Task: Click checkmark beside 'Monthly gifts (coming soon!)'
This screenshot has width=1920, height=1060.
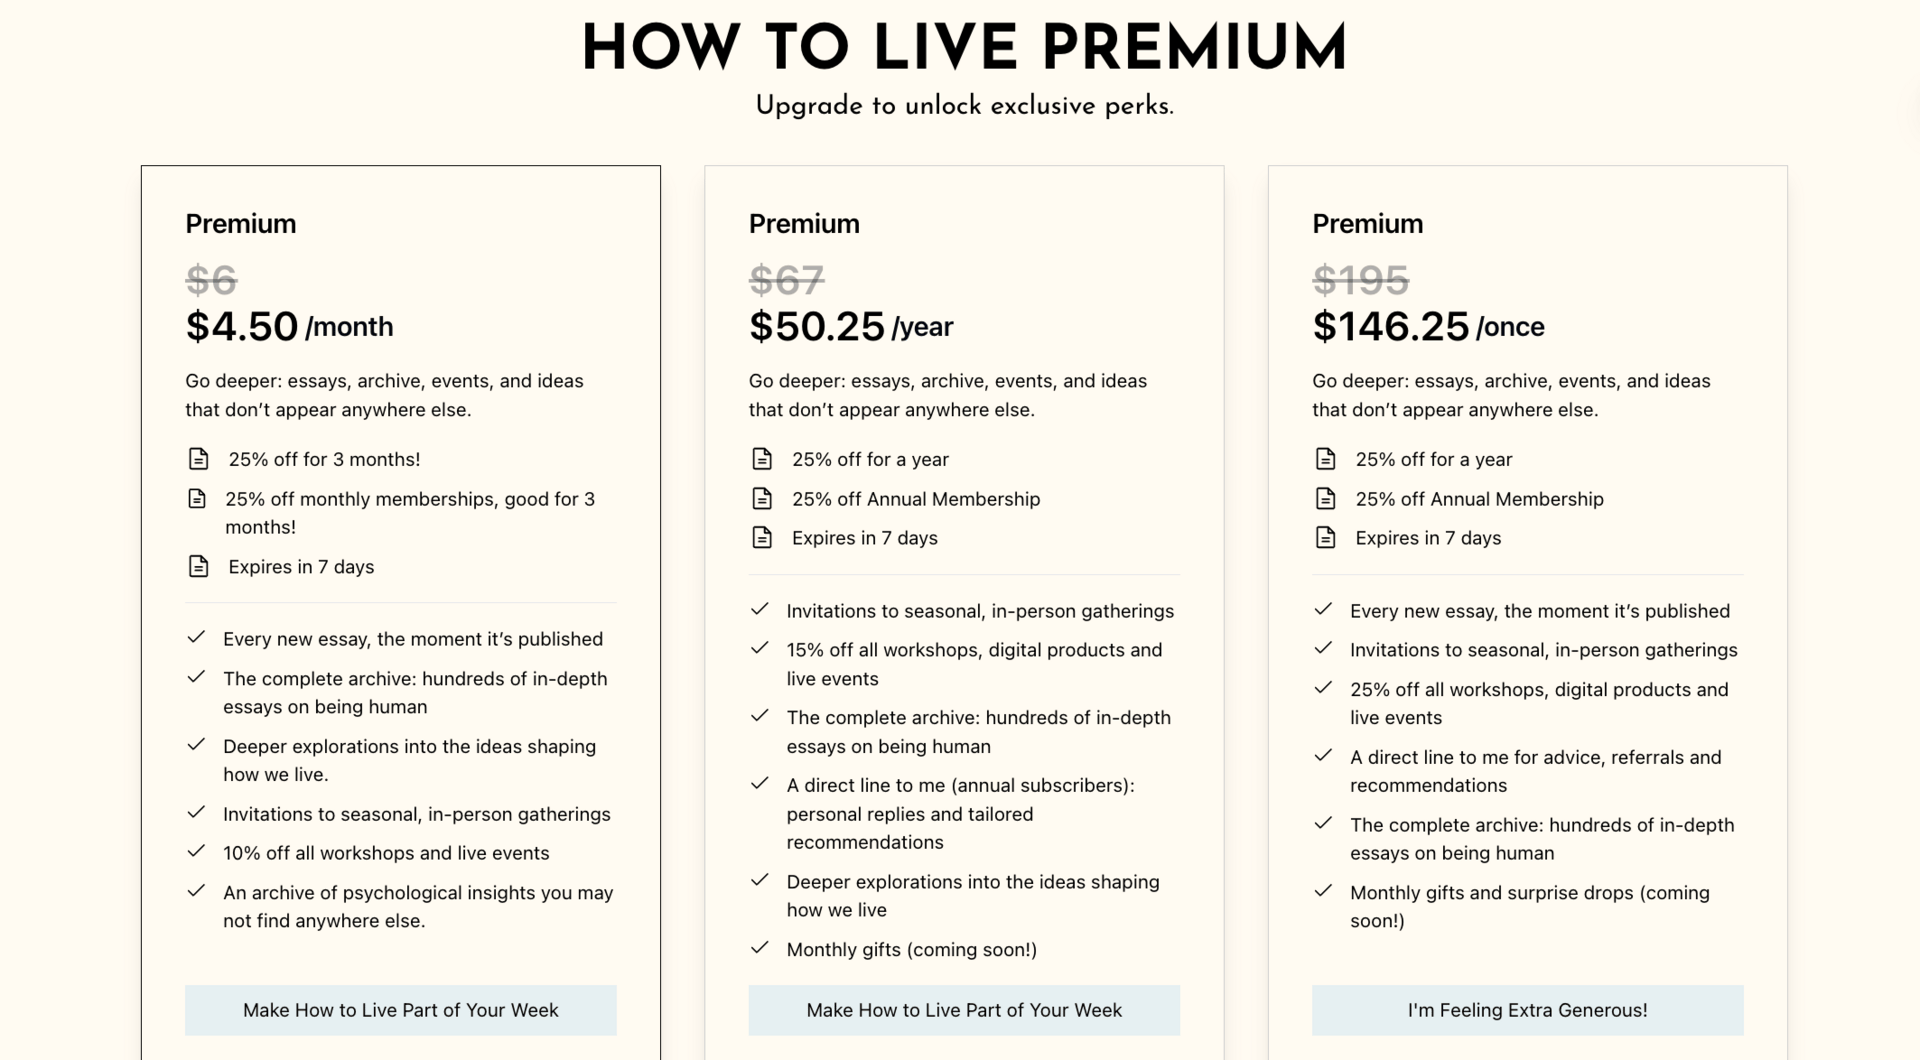Action: pyautogui.click(x=760, y=948)
